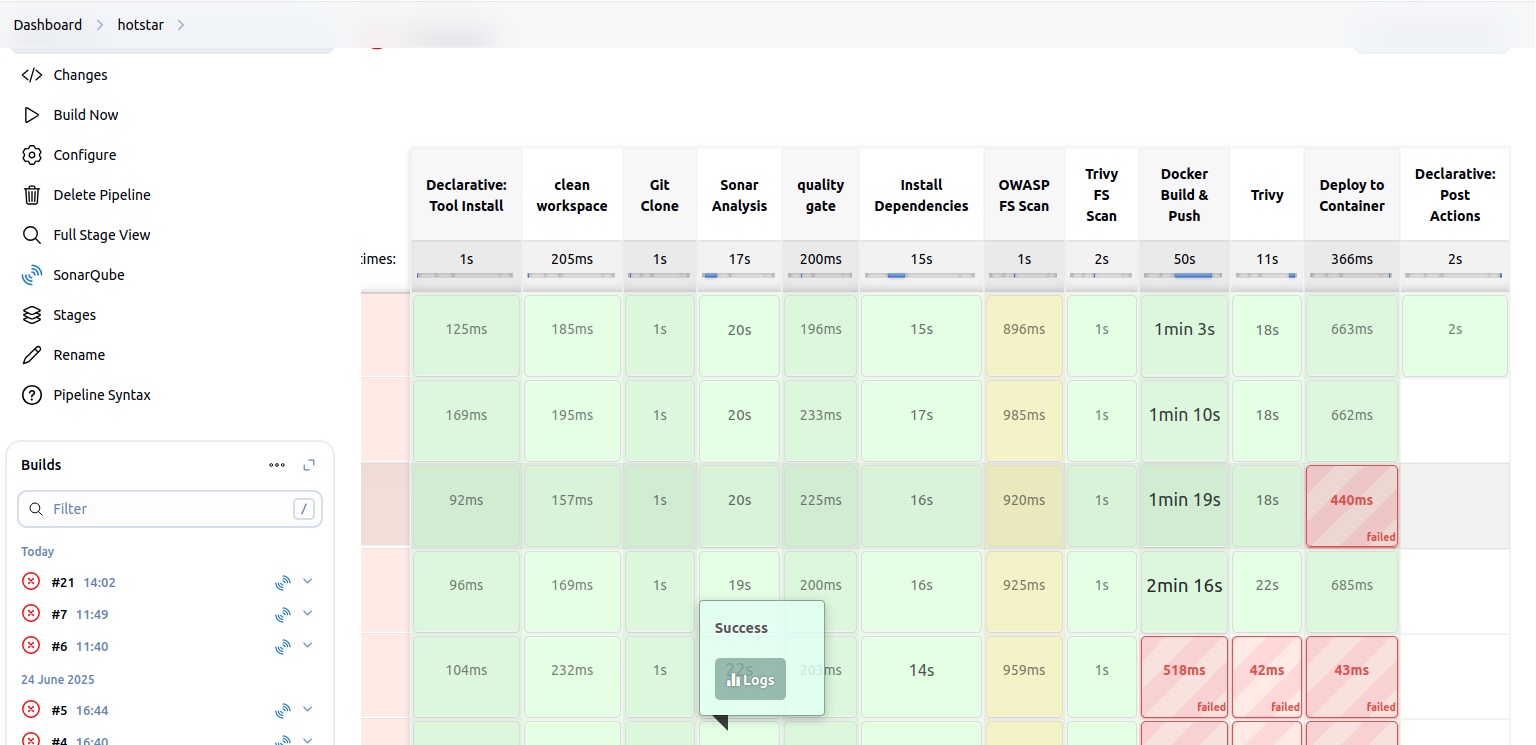Open build #6 link

pos(59,646)
